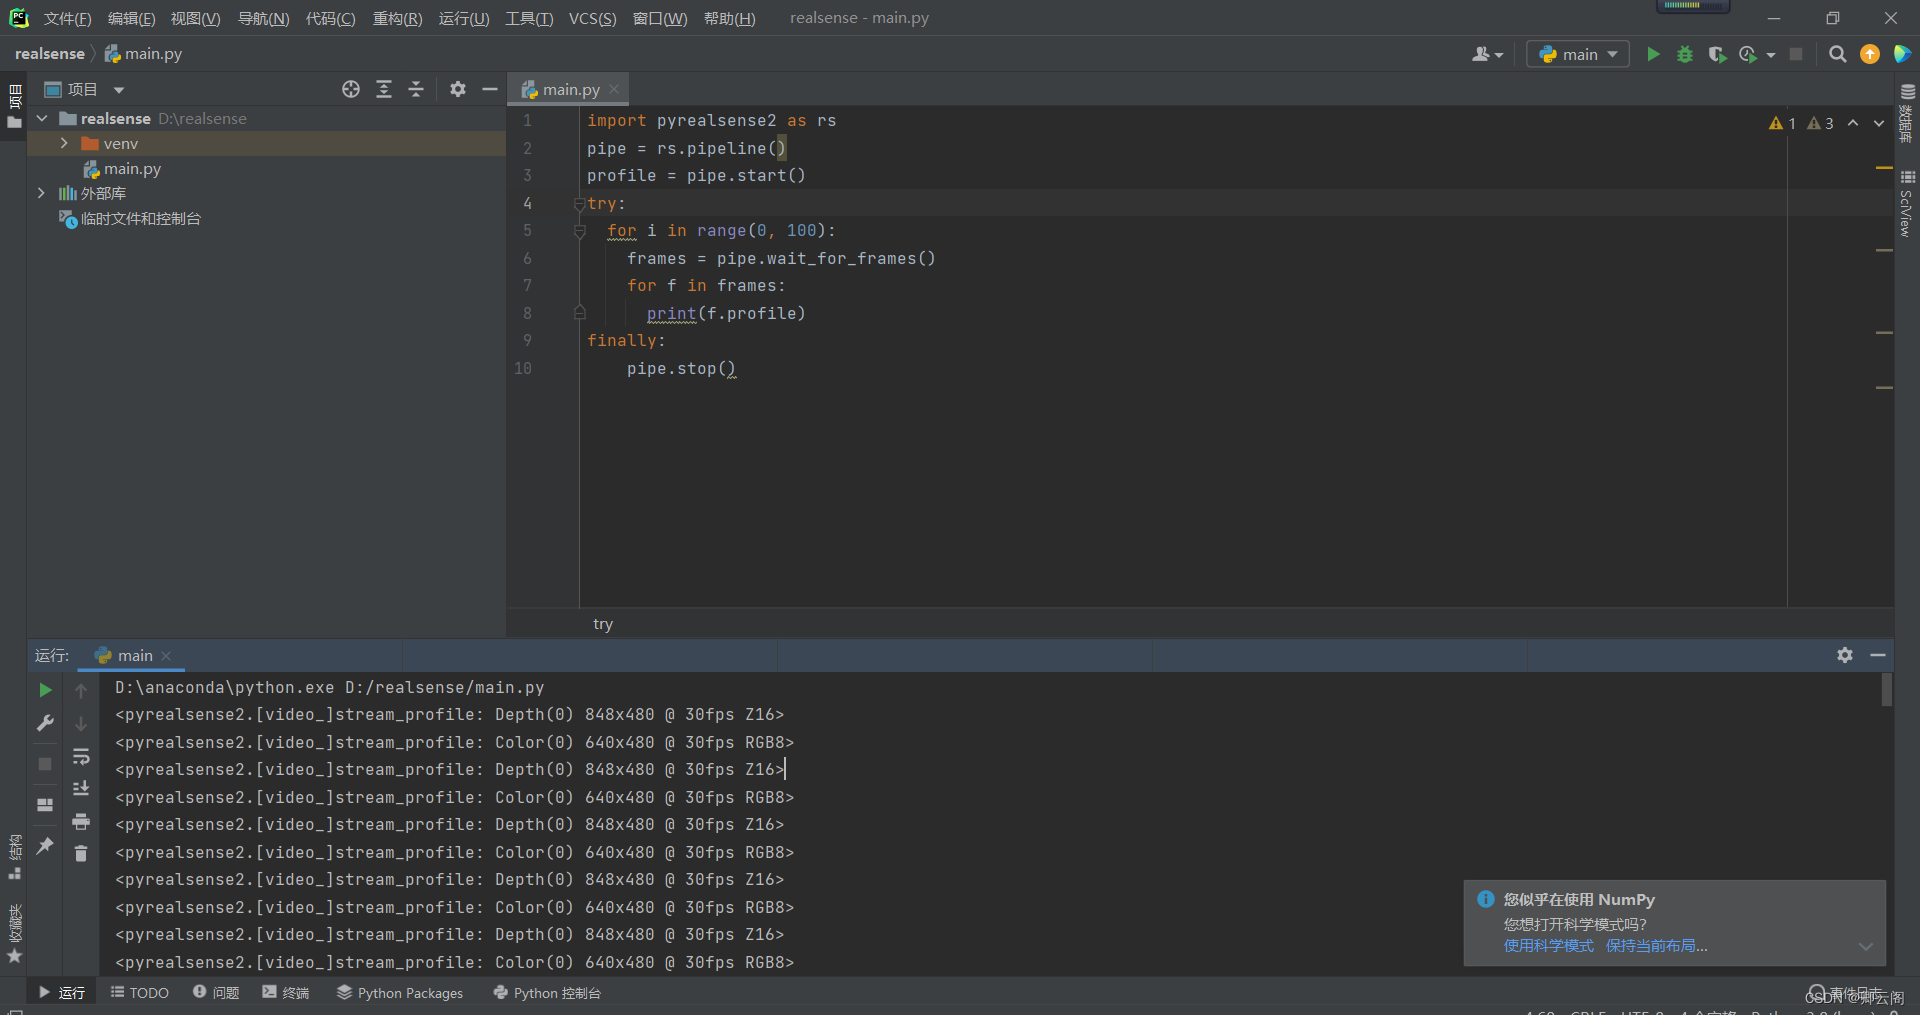Viewport: 1920px width, 1015px height.
Task: Clear console with trash icon
Action: pos(81,853)
